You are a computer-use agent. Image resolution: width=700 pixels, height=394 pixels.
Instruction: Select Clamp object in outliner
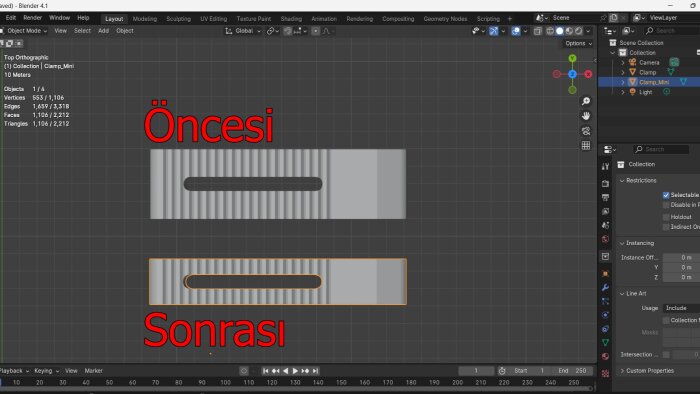(647, 72)
